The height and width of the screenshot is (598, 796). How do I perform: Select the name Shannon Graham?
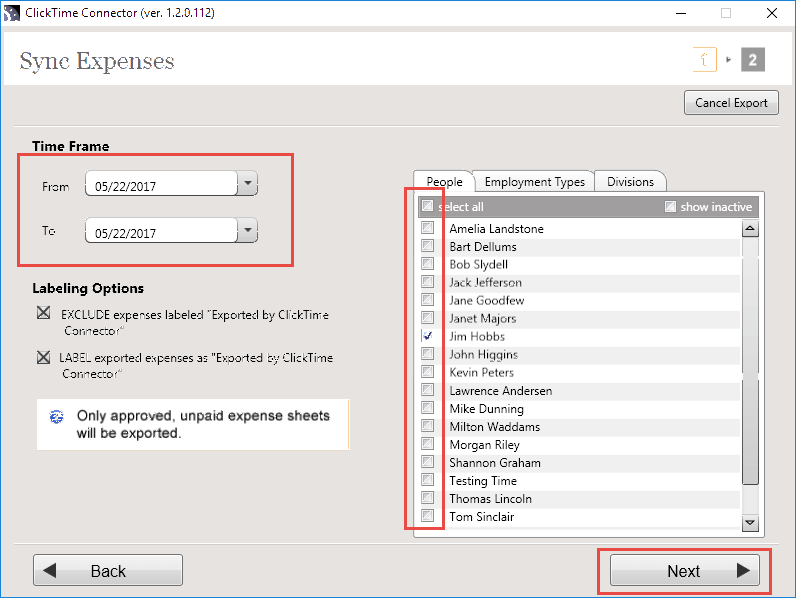[x=494, y=463]
